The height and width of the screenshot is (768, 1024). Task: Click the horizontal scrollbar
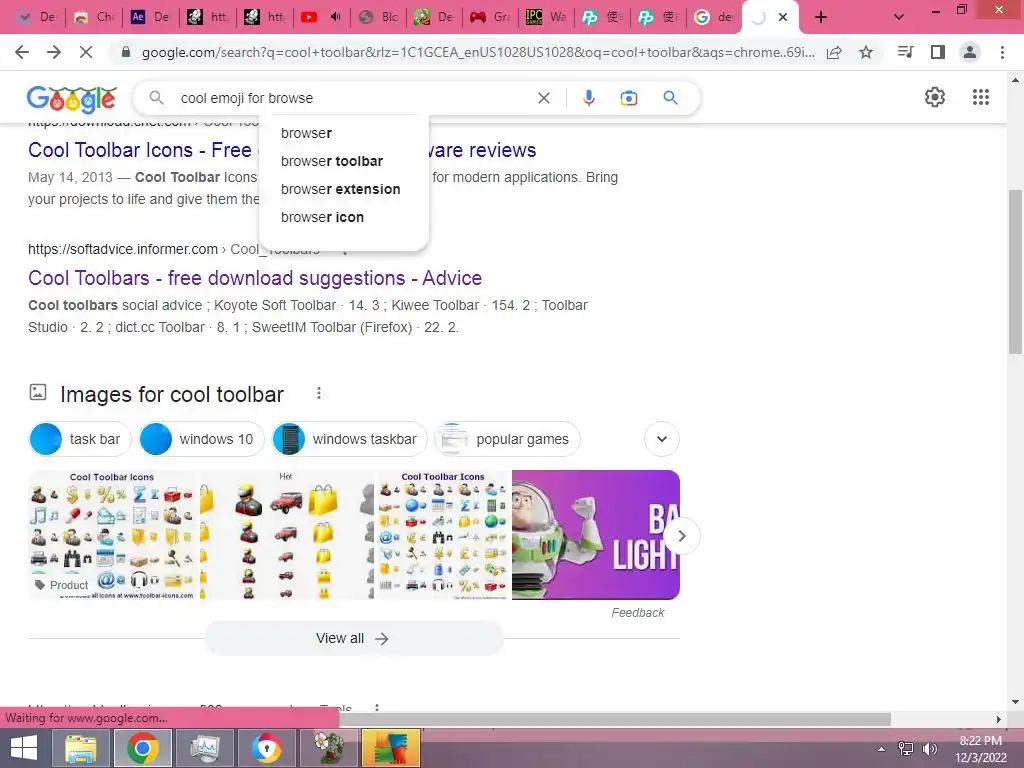point(614,719)
